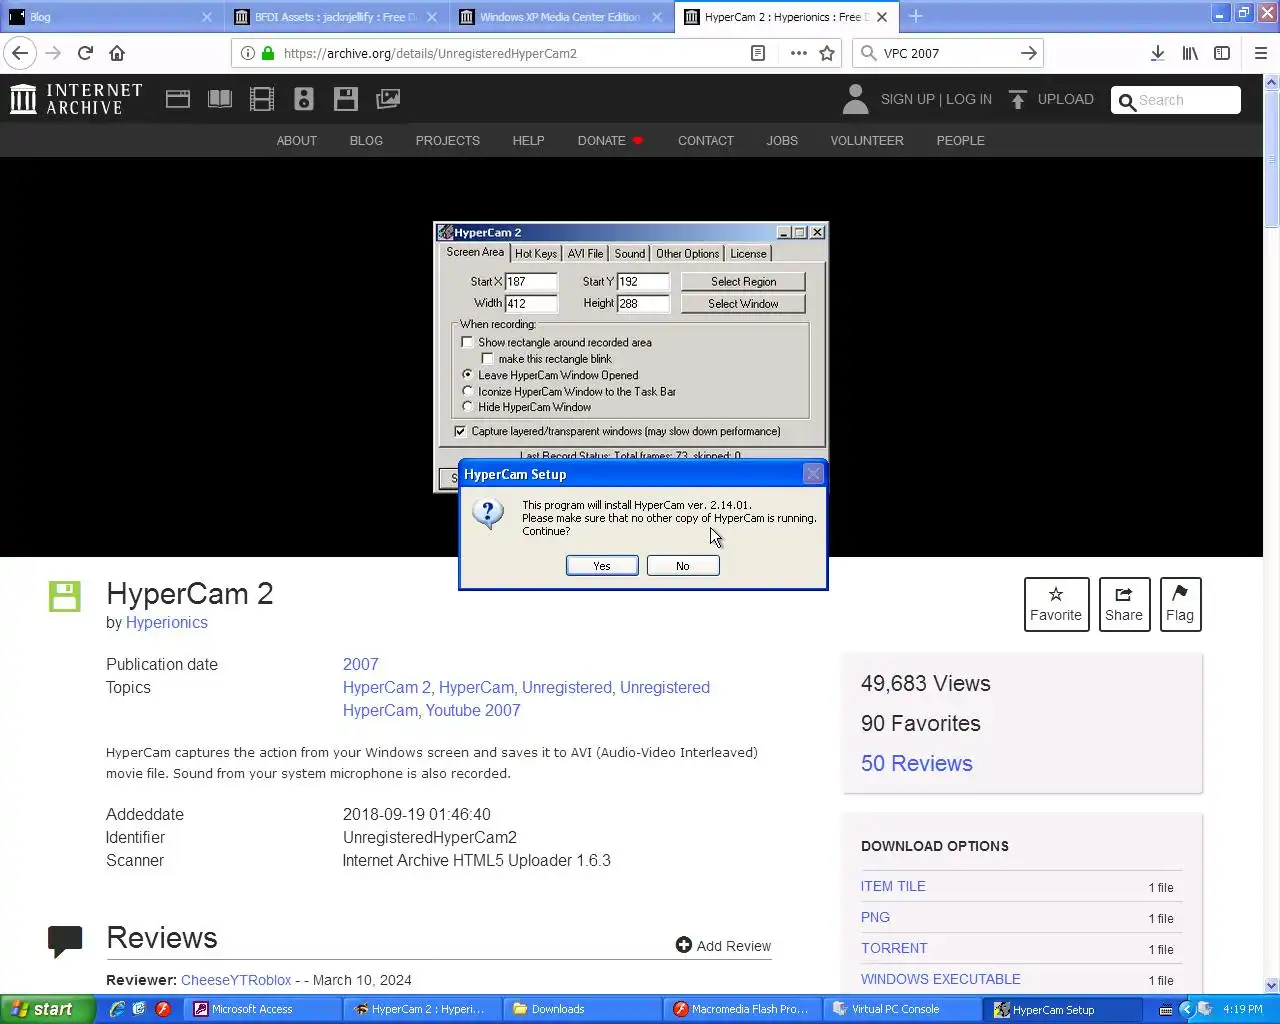Switch to BFDI Assets browser tab
Image resolution: width=1280 pixels, height=1024 pixels.
click(335, 17)
